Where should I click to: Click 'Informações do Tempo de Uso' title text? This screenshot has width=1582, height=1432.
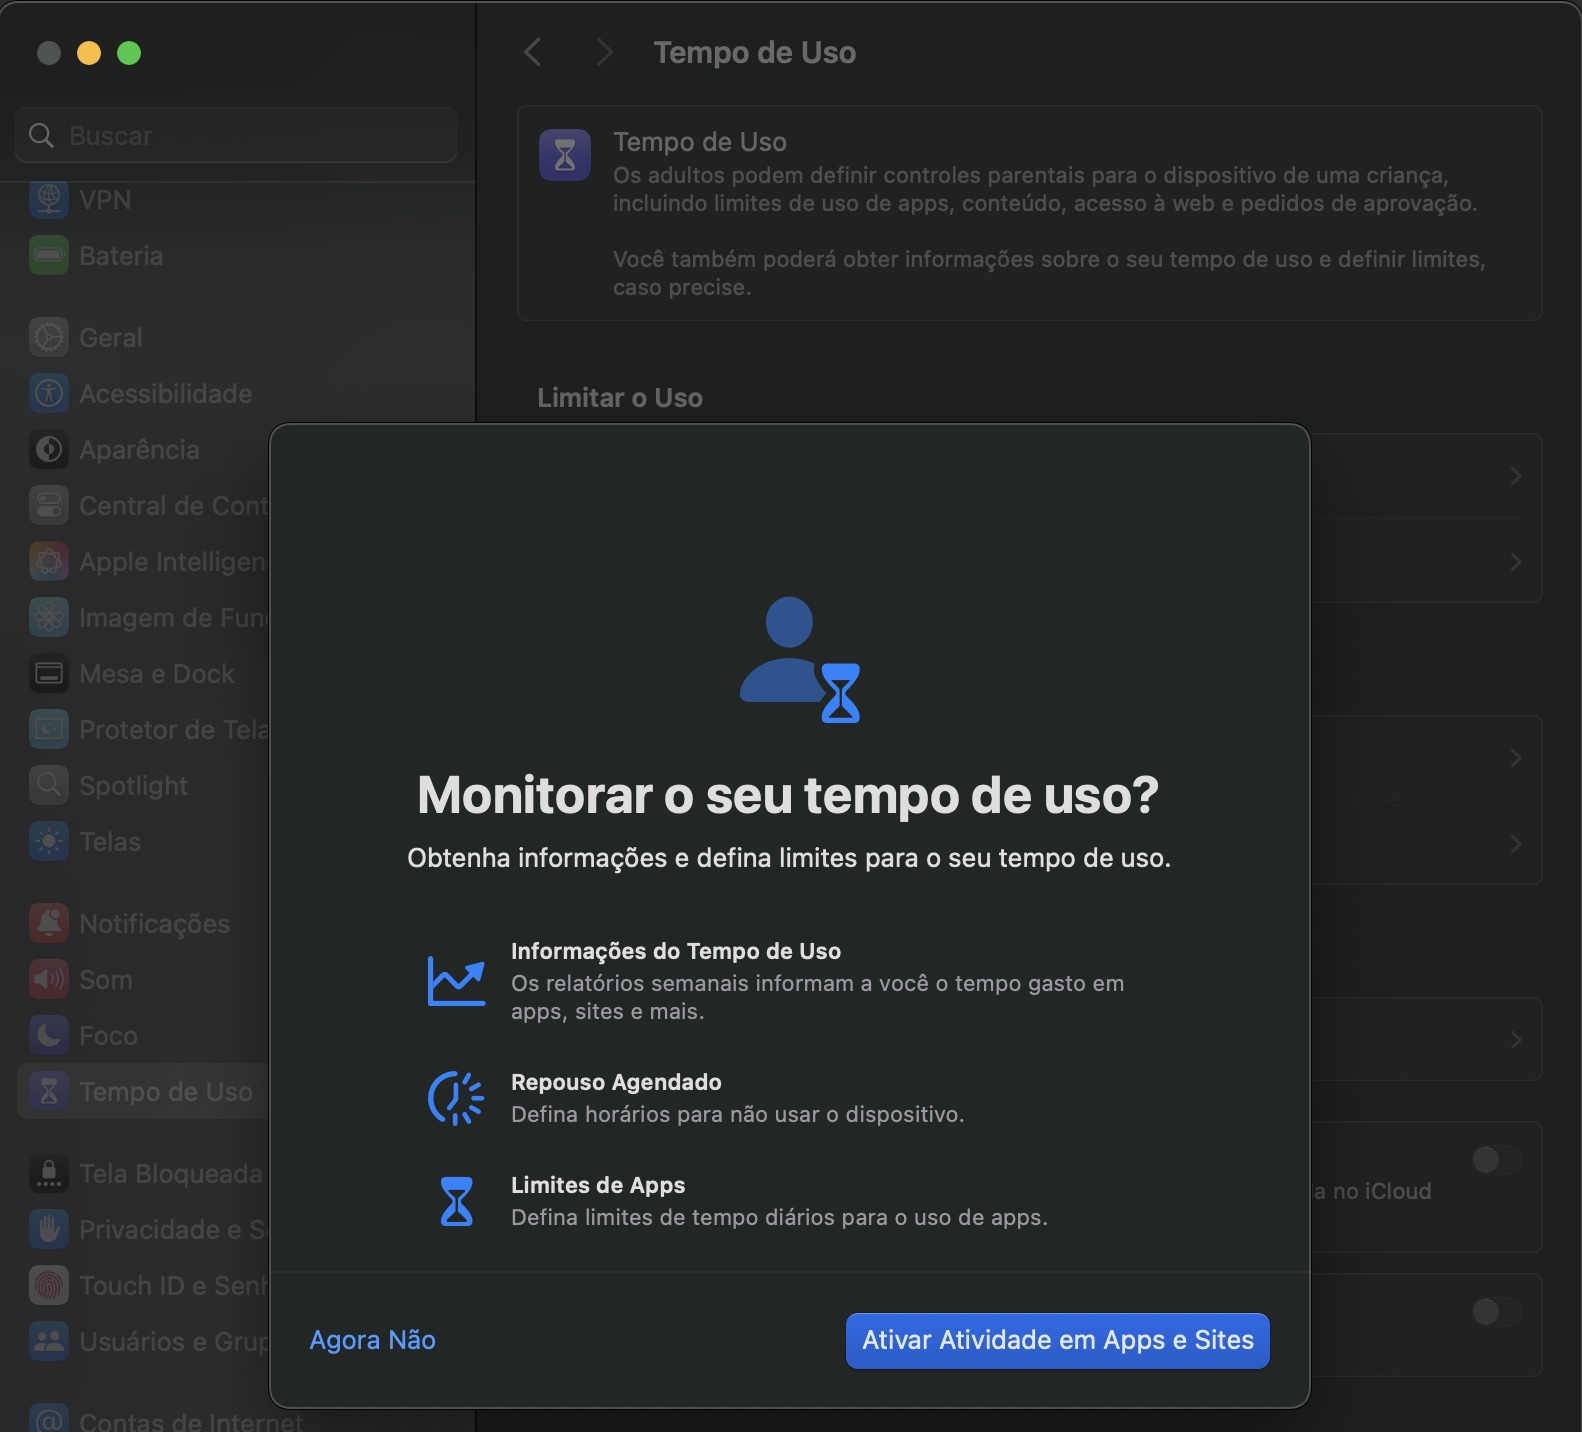click(676, 951)
